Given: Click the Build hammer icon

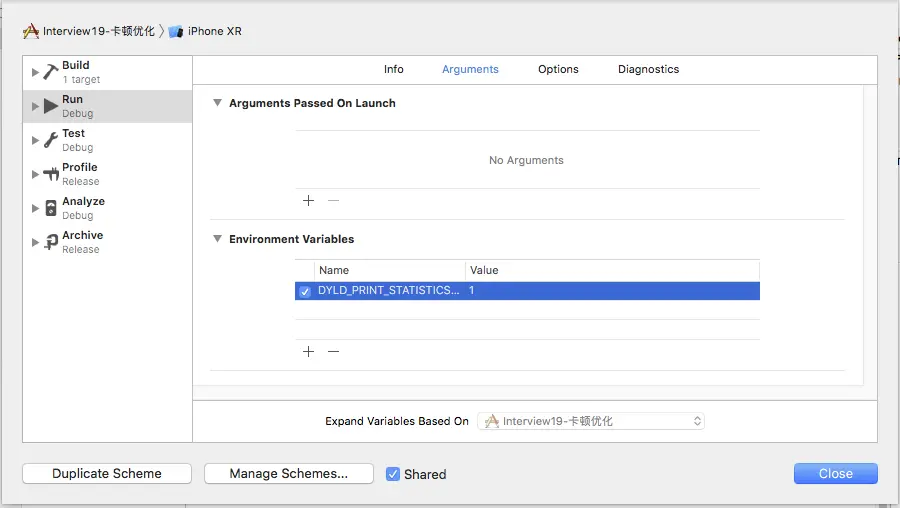Looking at the screenshot, I should tap(51, 72).
